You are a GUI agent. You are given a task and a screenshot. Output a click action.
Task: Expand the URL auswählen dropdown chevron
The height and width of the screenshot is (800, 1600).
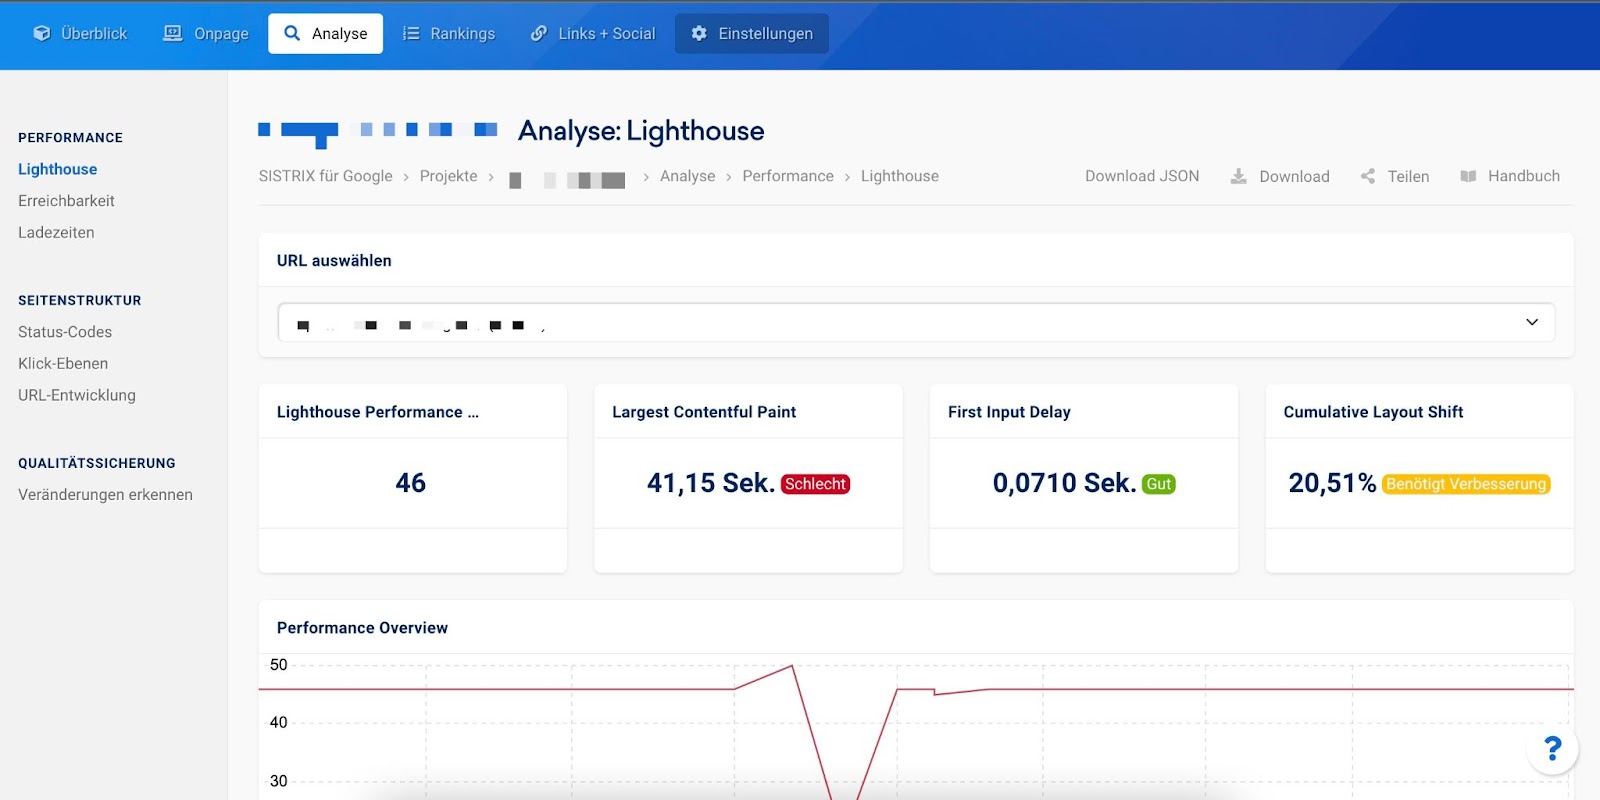point(1532,322)
